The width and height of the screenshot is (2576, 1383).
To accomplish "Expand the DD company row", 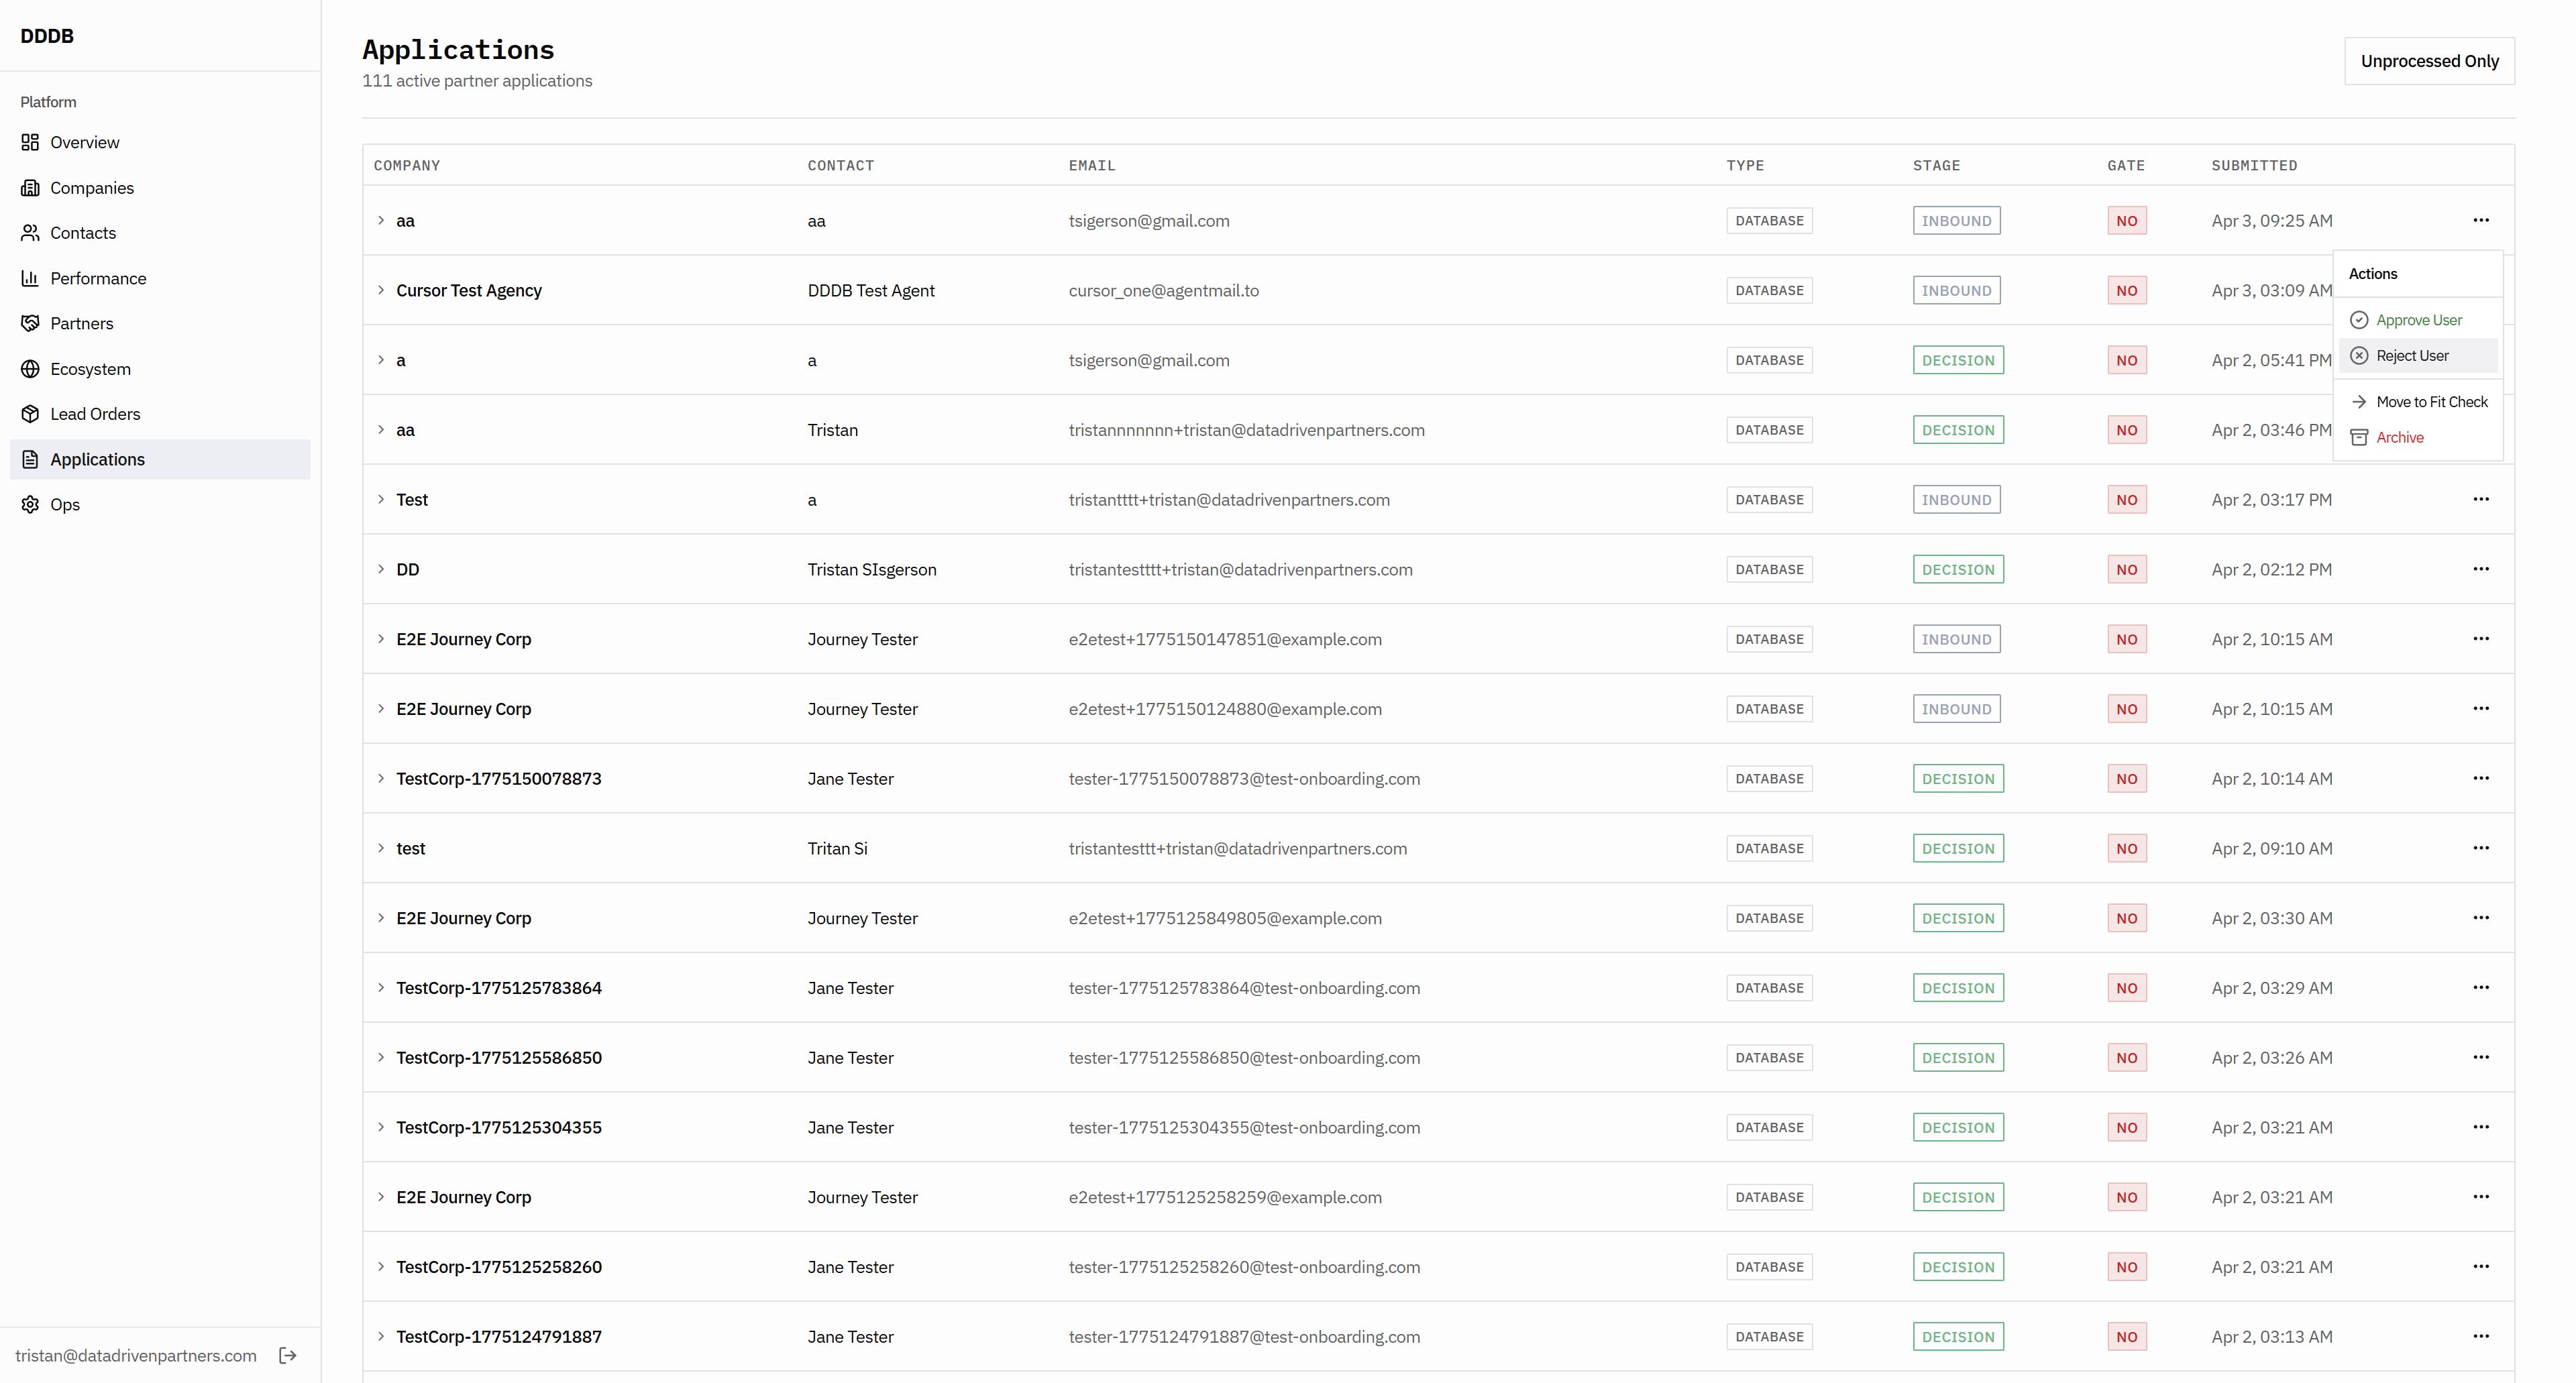I will (x=381, y=569).
